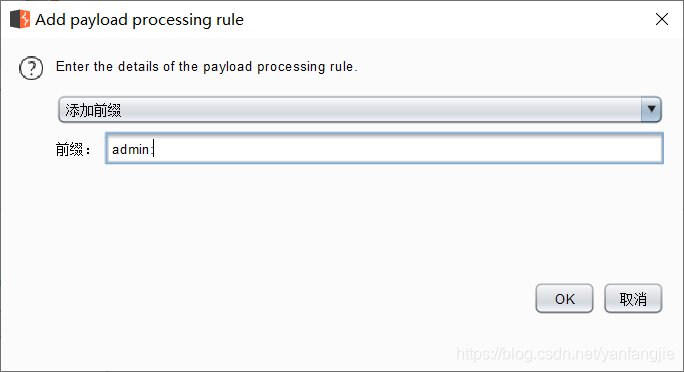684x372 pixels.
Task: Click the title bar next to the dialog name
Action: coord(436,19)
